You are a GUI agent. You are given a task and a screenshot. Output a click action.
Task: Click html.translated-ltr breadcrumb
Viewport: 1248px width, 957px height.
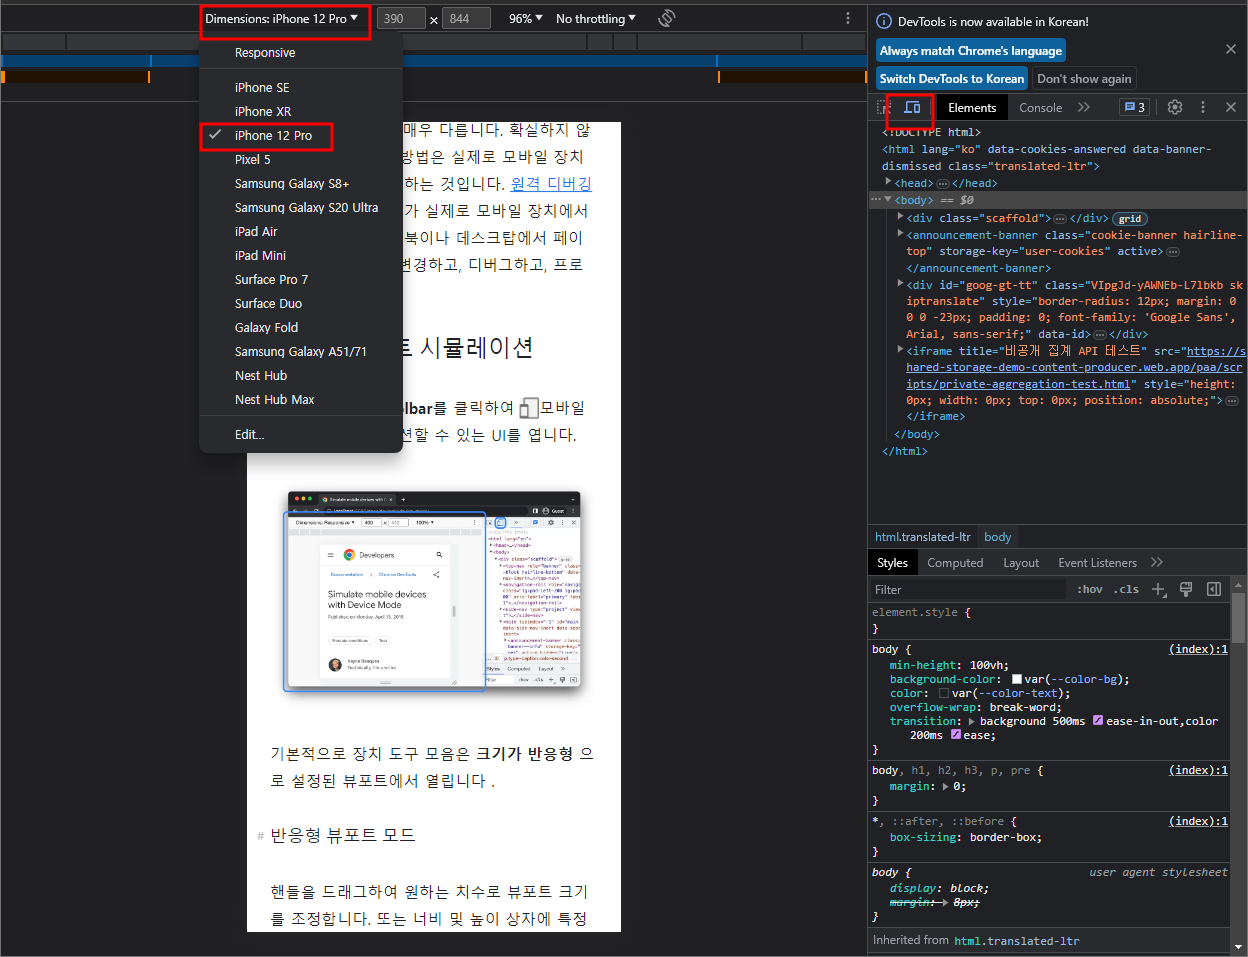click(x=922, y=537)
